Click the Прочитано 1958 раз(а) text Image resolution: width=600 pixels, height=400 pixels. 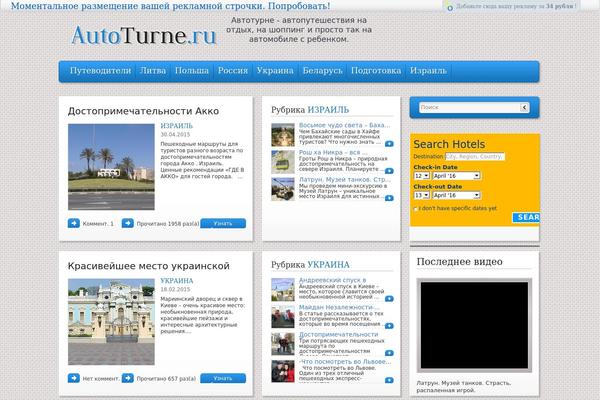pyautogui.click(x=168, y=224)
